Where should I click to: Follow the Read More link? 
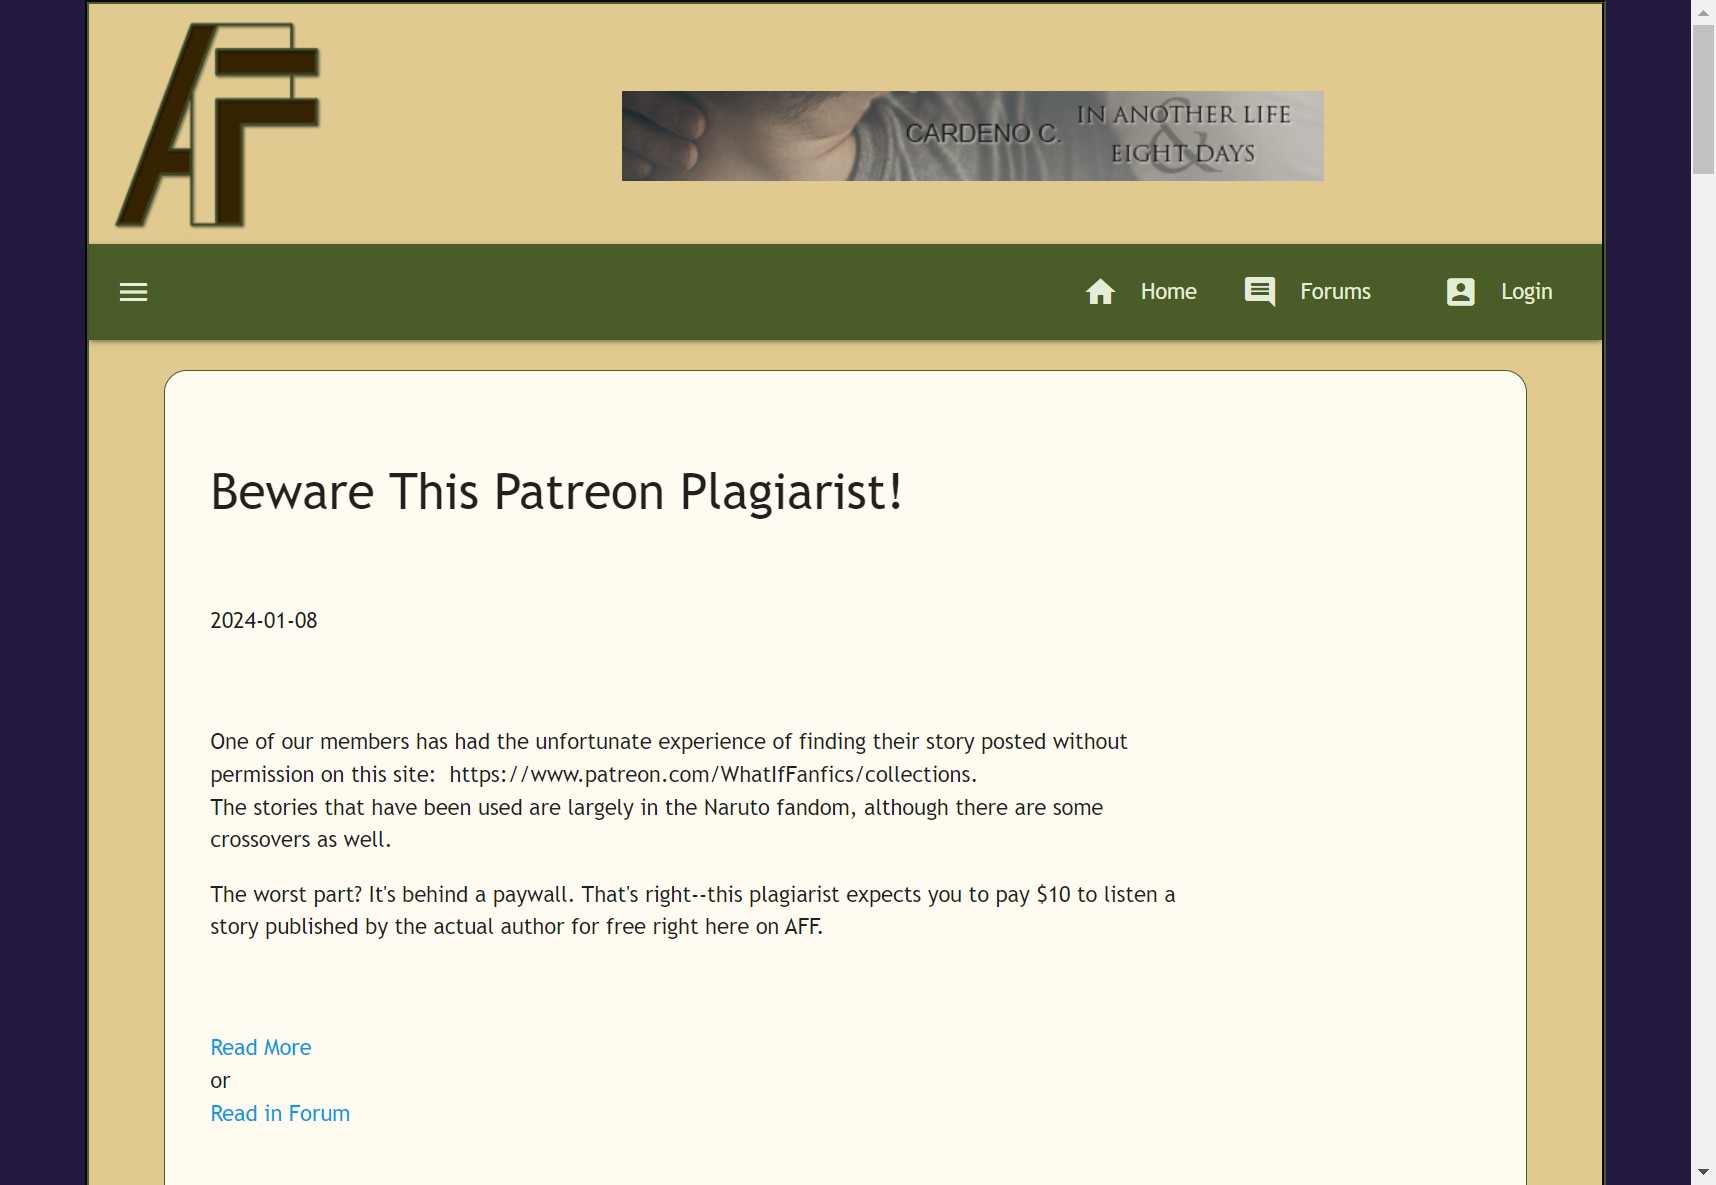[261, 1047]
